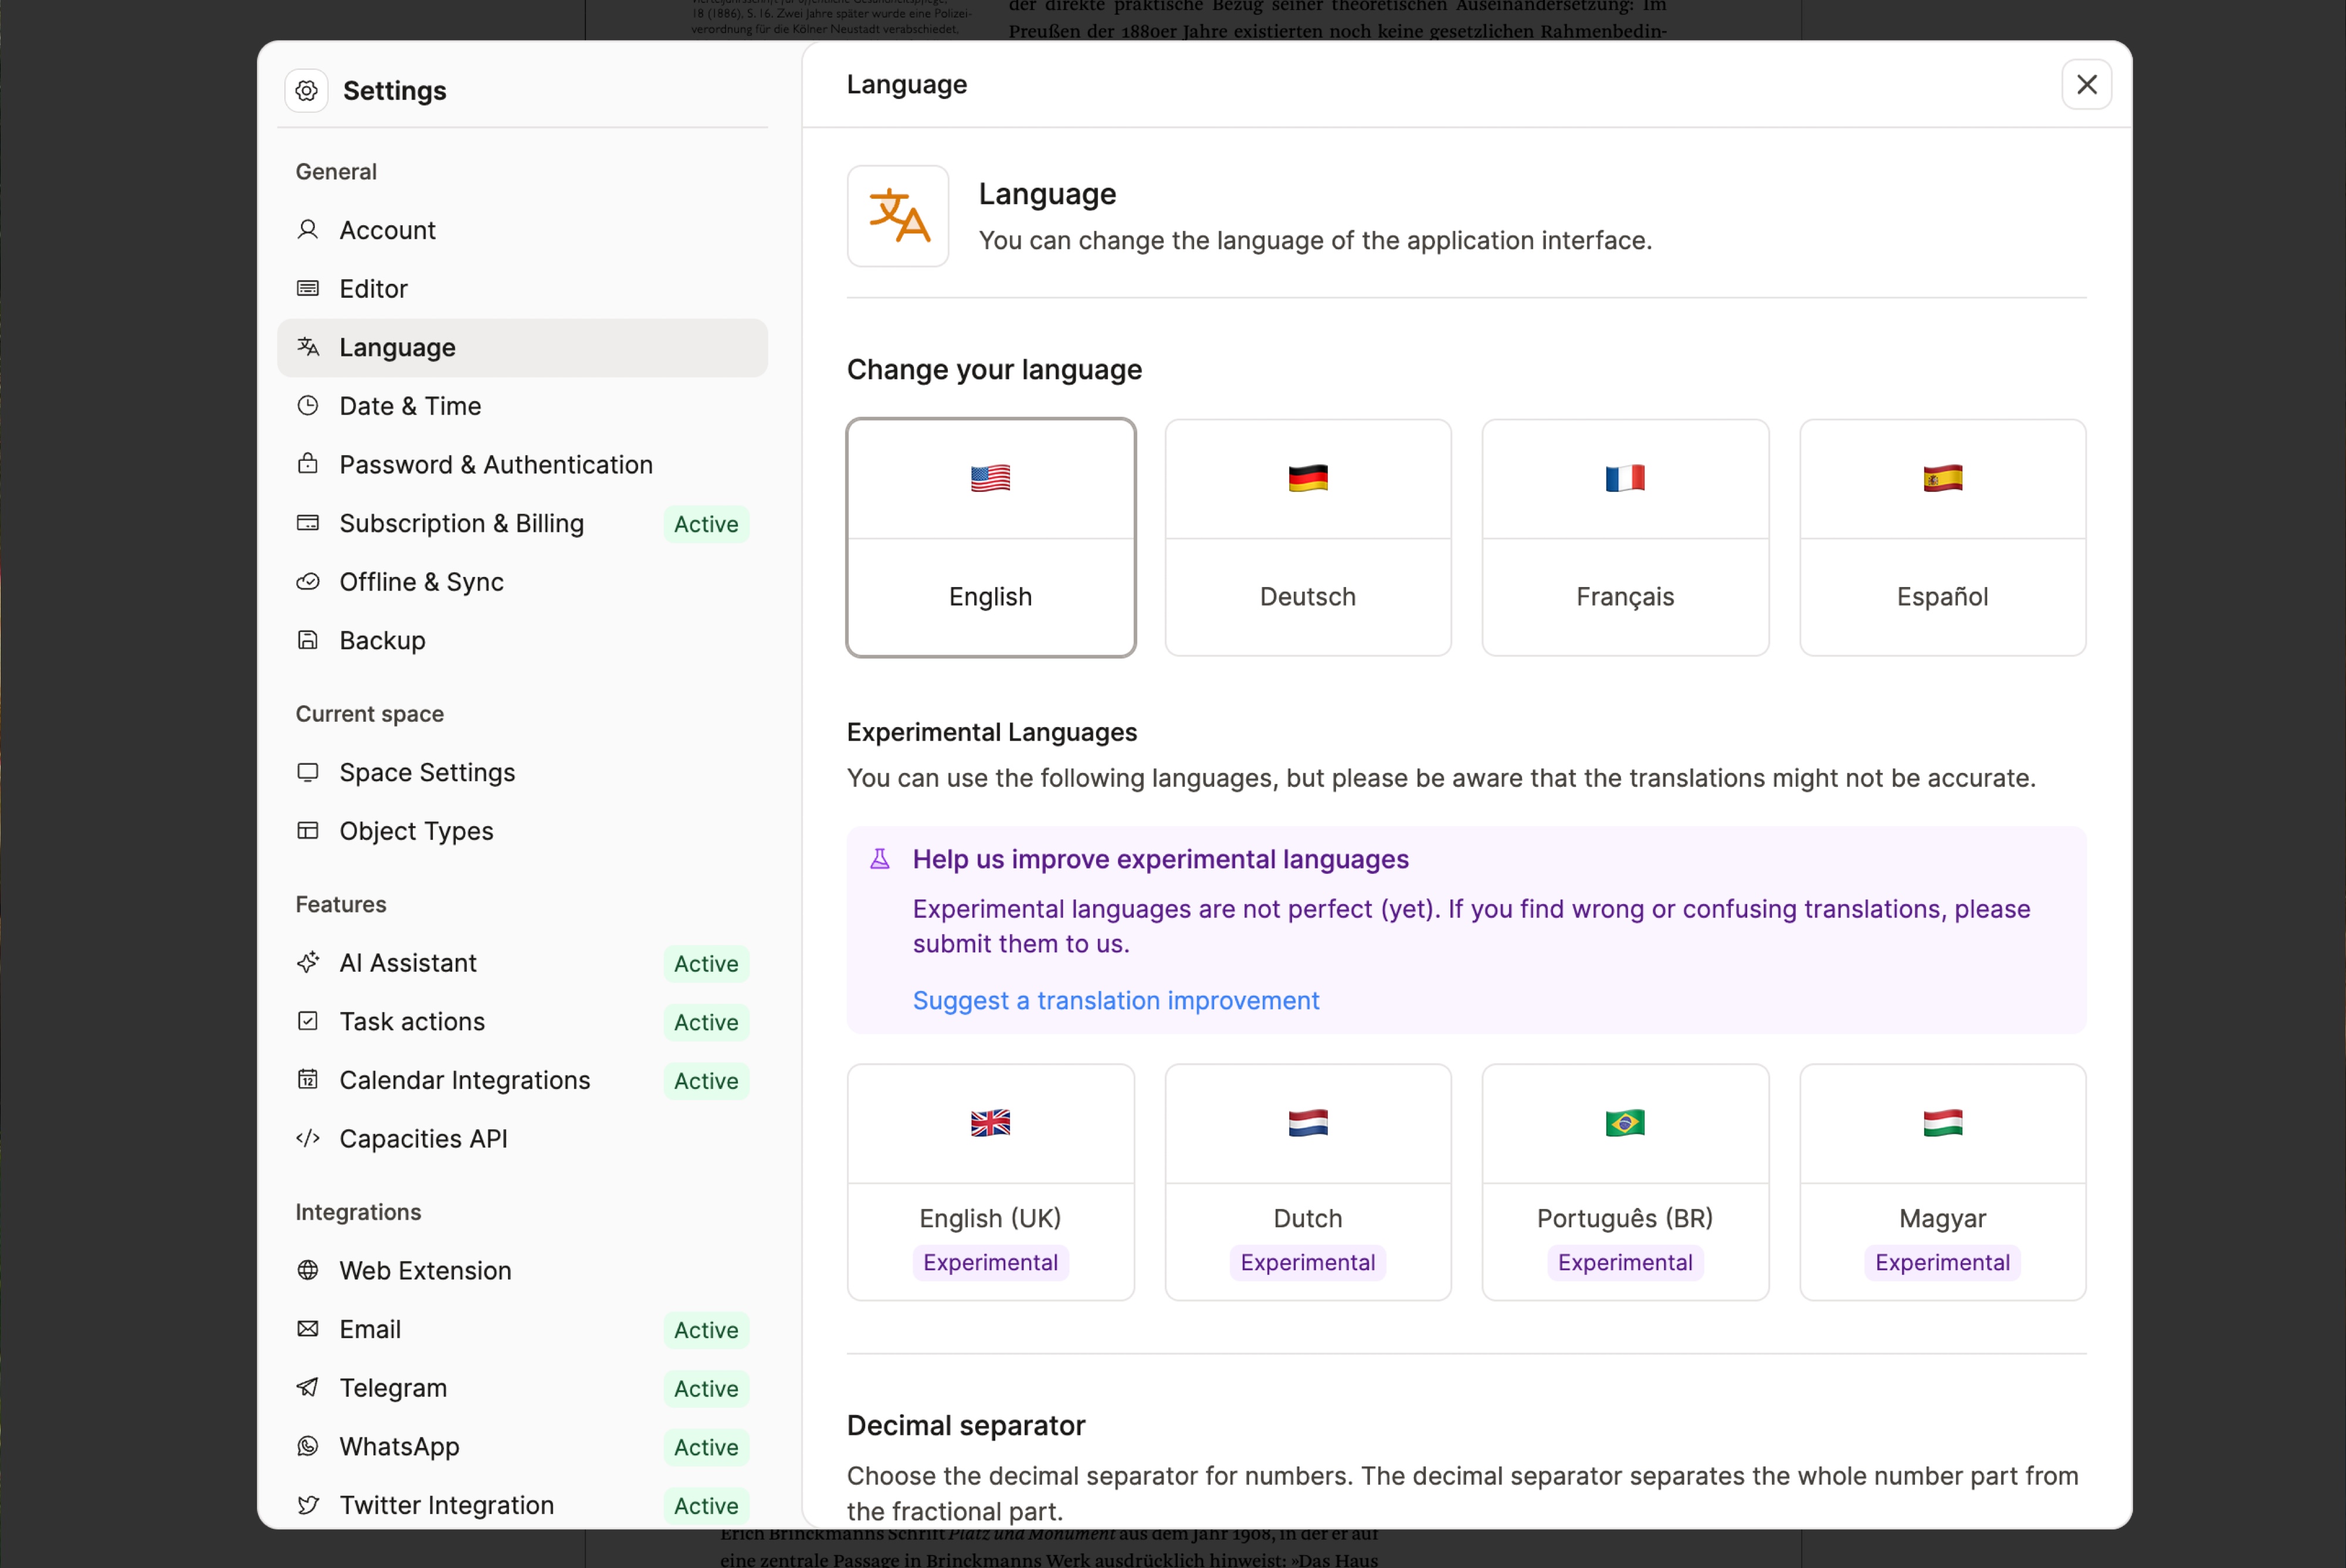Viewport: 2346px width, 1568px height.
Task: Click the Language translate icon in sidebar
Action: [308, 347]
